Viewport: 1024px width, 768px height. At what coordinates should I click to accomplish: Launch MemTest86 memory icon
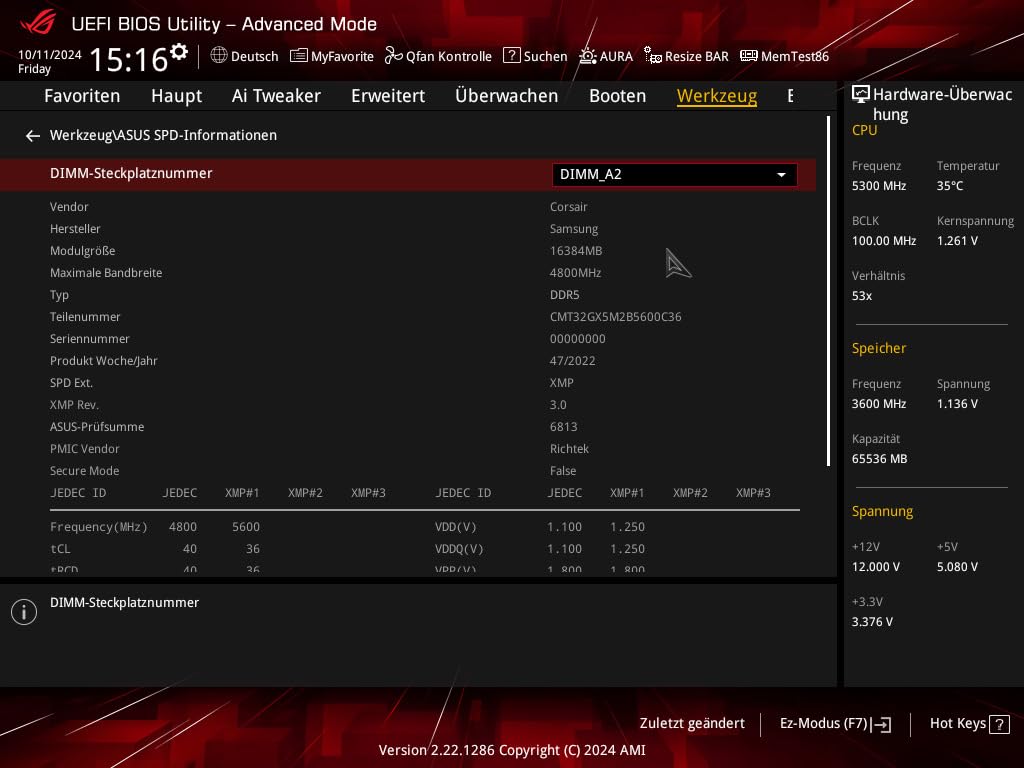pos(748,56)
